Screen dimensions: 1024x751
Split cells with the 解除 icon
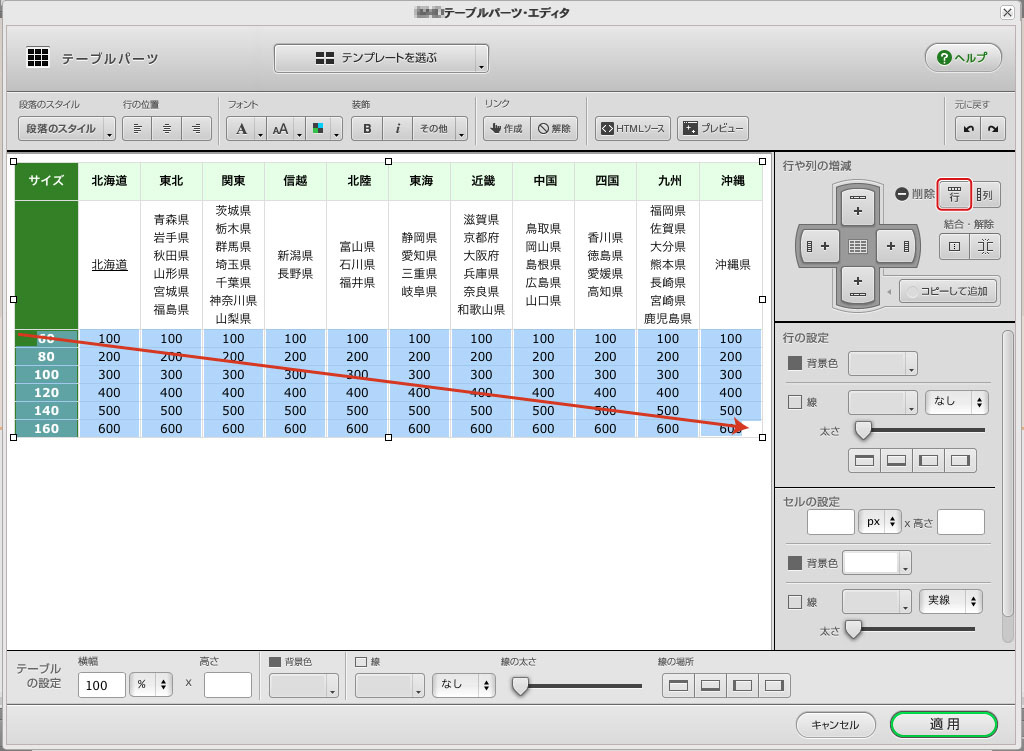click(x=985, y=246)
